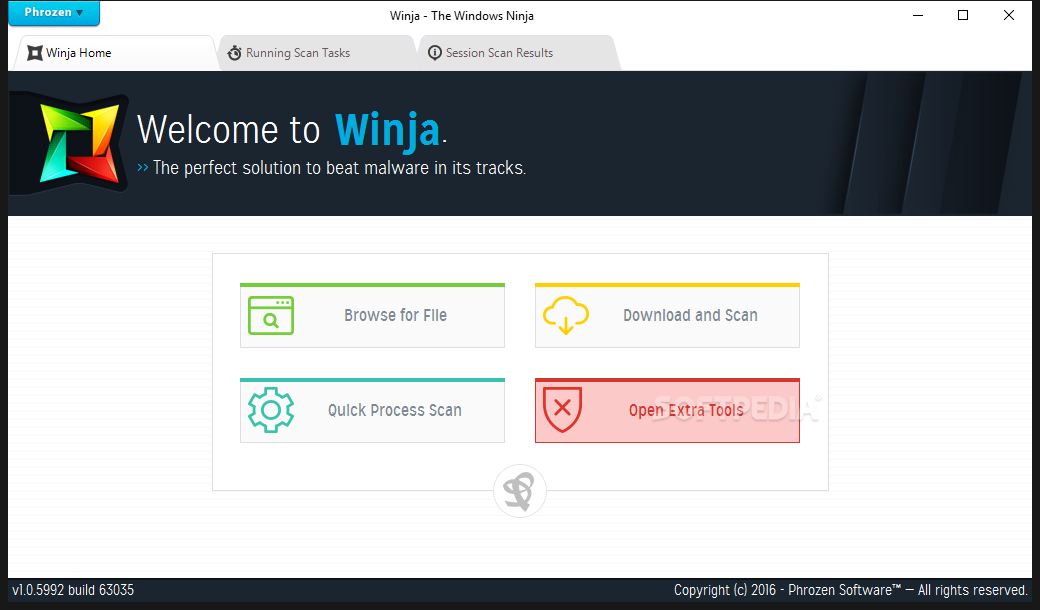
Task: Click the malware tagline text
Action: pos(339,168)
